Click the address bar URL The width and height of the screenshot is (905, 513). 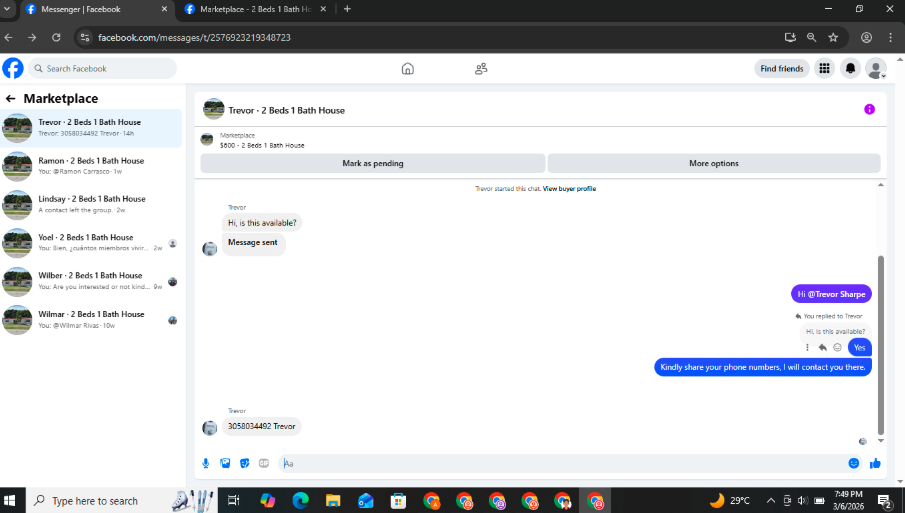(x=194, y=38)
